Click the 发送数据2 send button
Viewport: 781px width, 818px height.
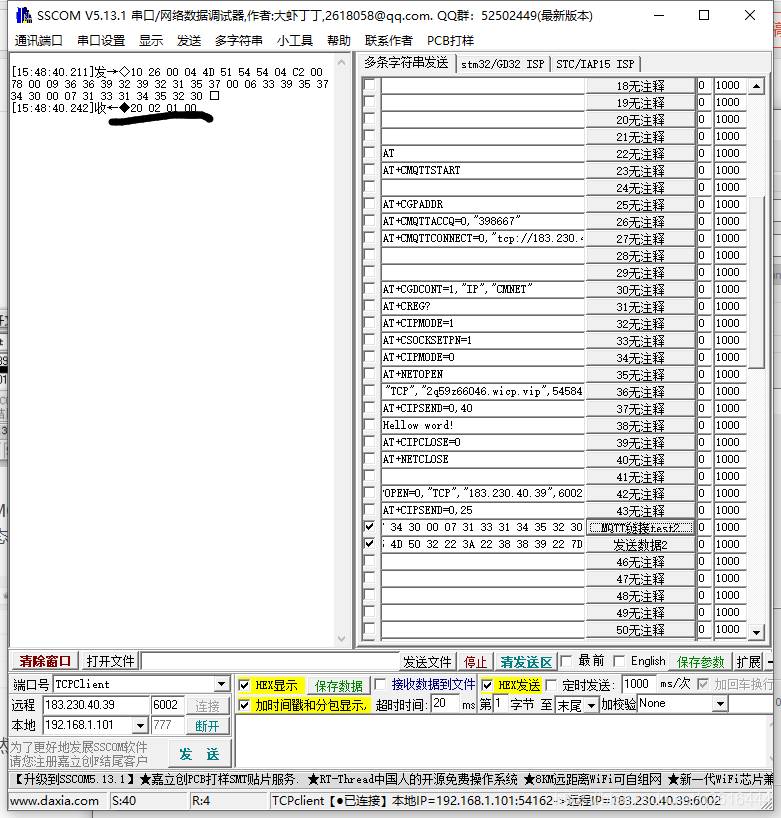tap(640, 545)
